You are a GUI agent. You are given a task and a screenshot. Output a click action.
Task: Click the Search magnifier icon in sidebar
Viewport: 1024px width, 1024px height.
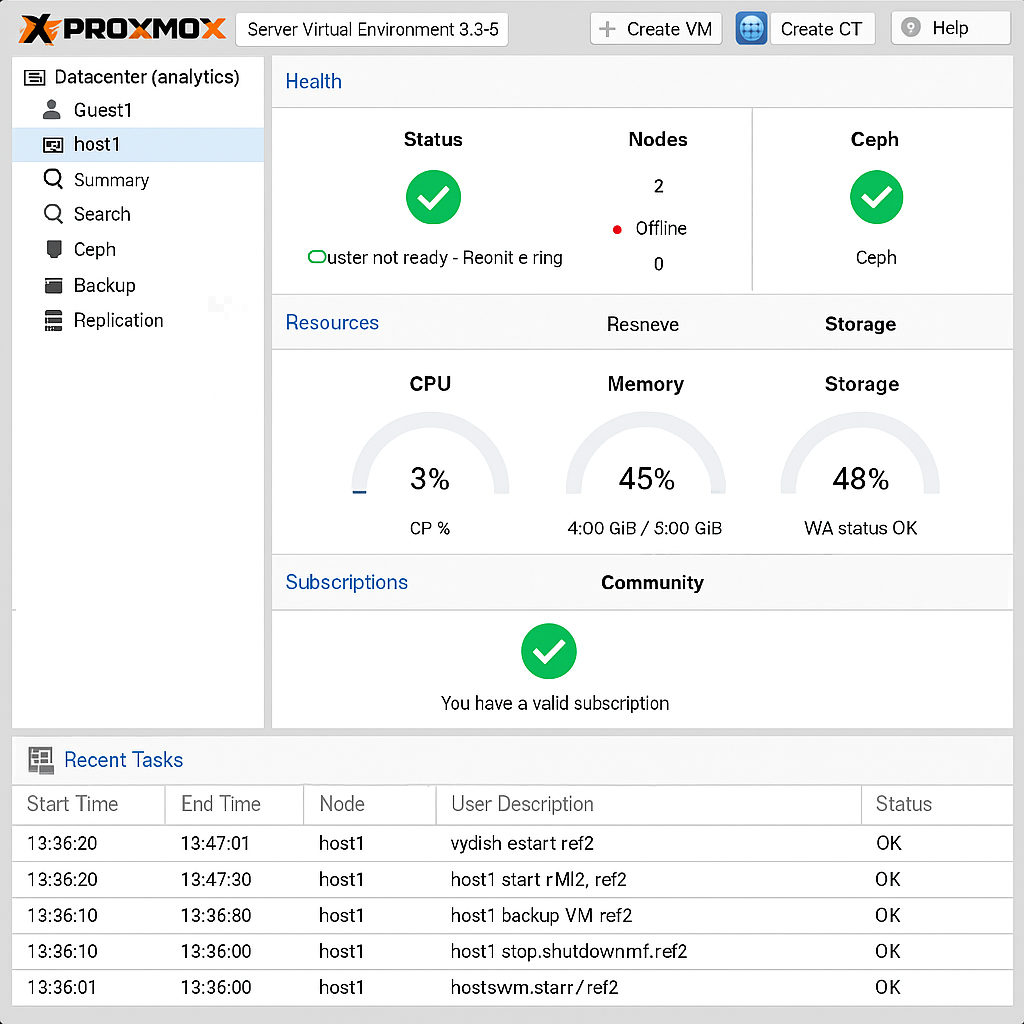pyautogui.click(x=51, y=214)
